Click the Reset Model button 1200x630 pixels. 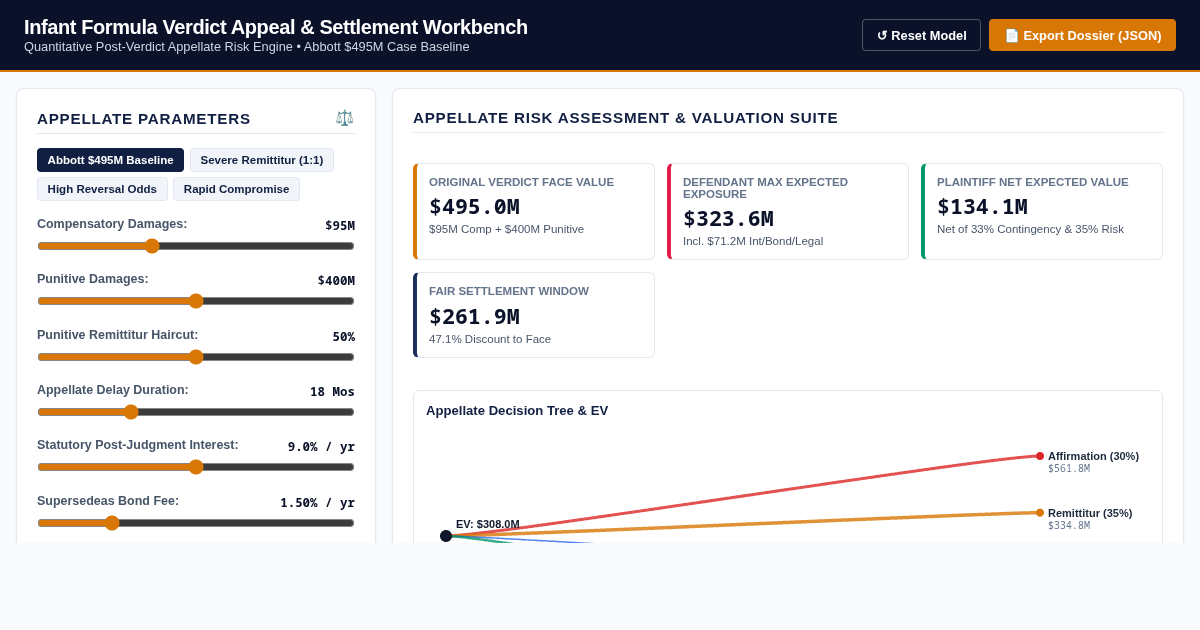pos(921,35)
